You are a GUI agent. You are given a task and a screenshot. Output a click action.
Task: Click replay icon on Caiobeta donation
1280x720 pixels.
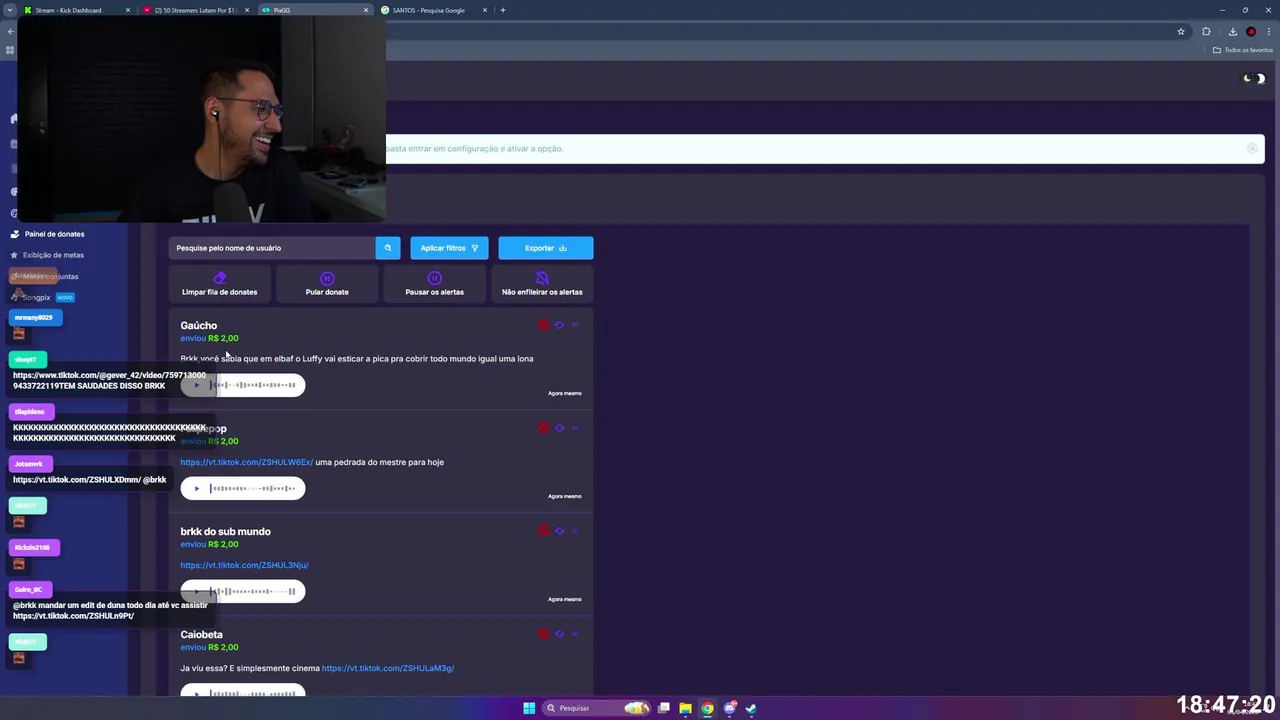559,634
